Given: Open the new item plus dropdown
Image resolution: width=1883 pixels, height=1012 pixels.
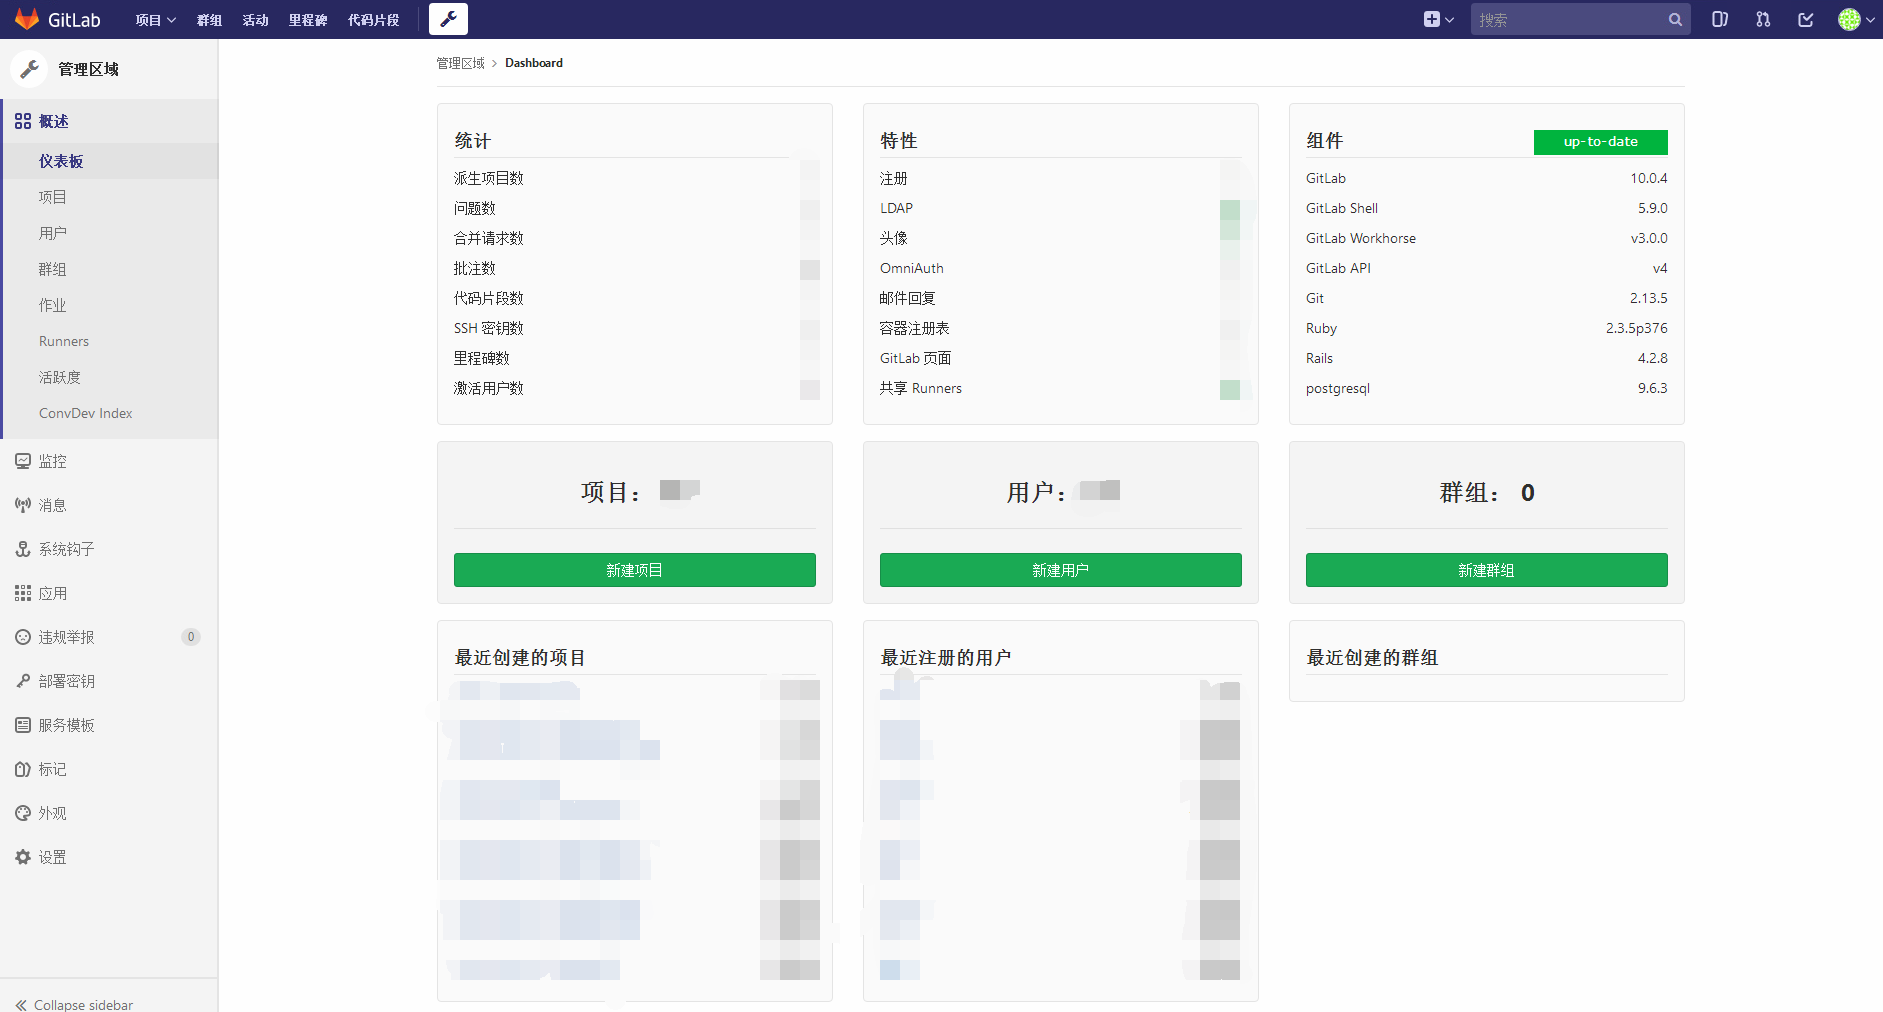Looking at the screenshot, I should tap(1438, 19).
